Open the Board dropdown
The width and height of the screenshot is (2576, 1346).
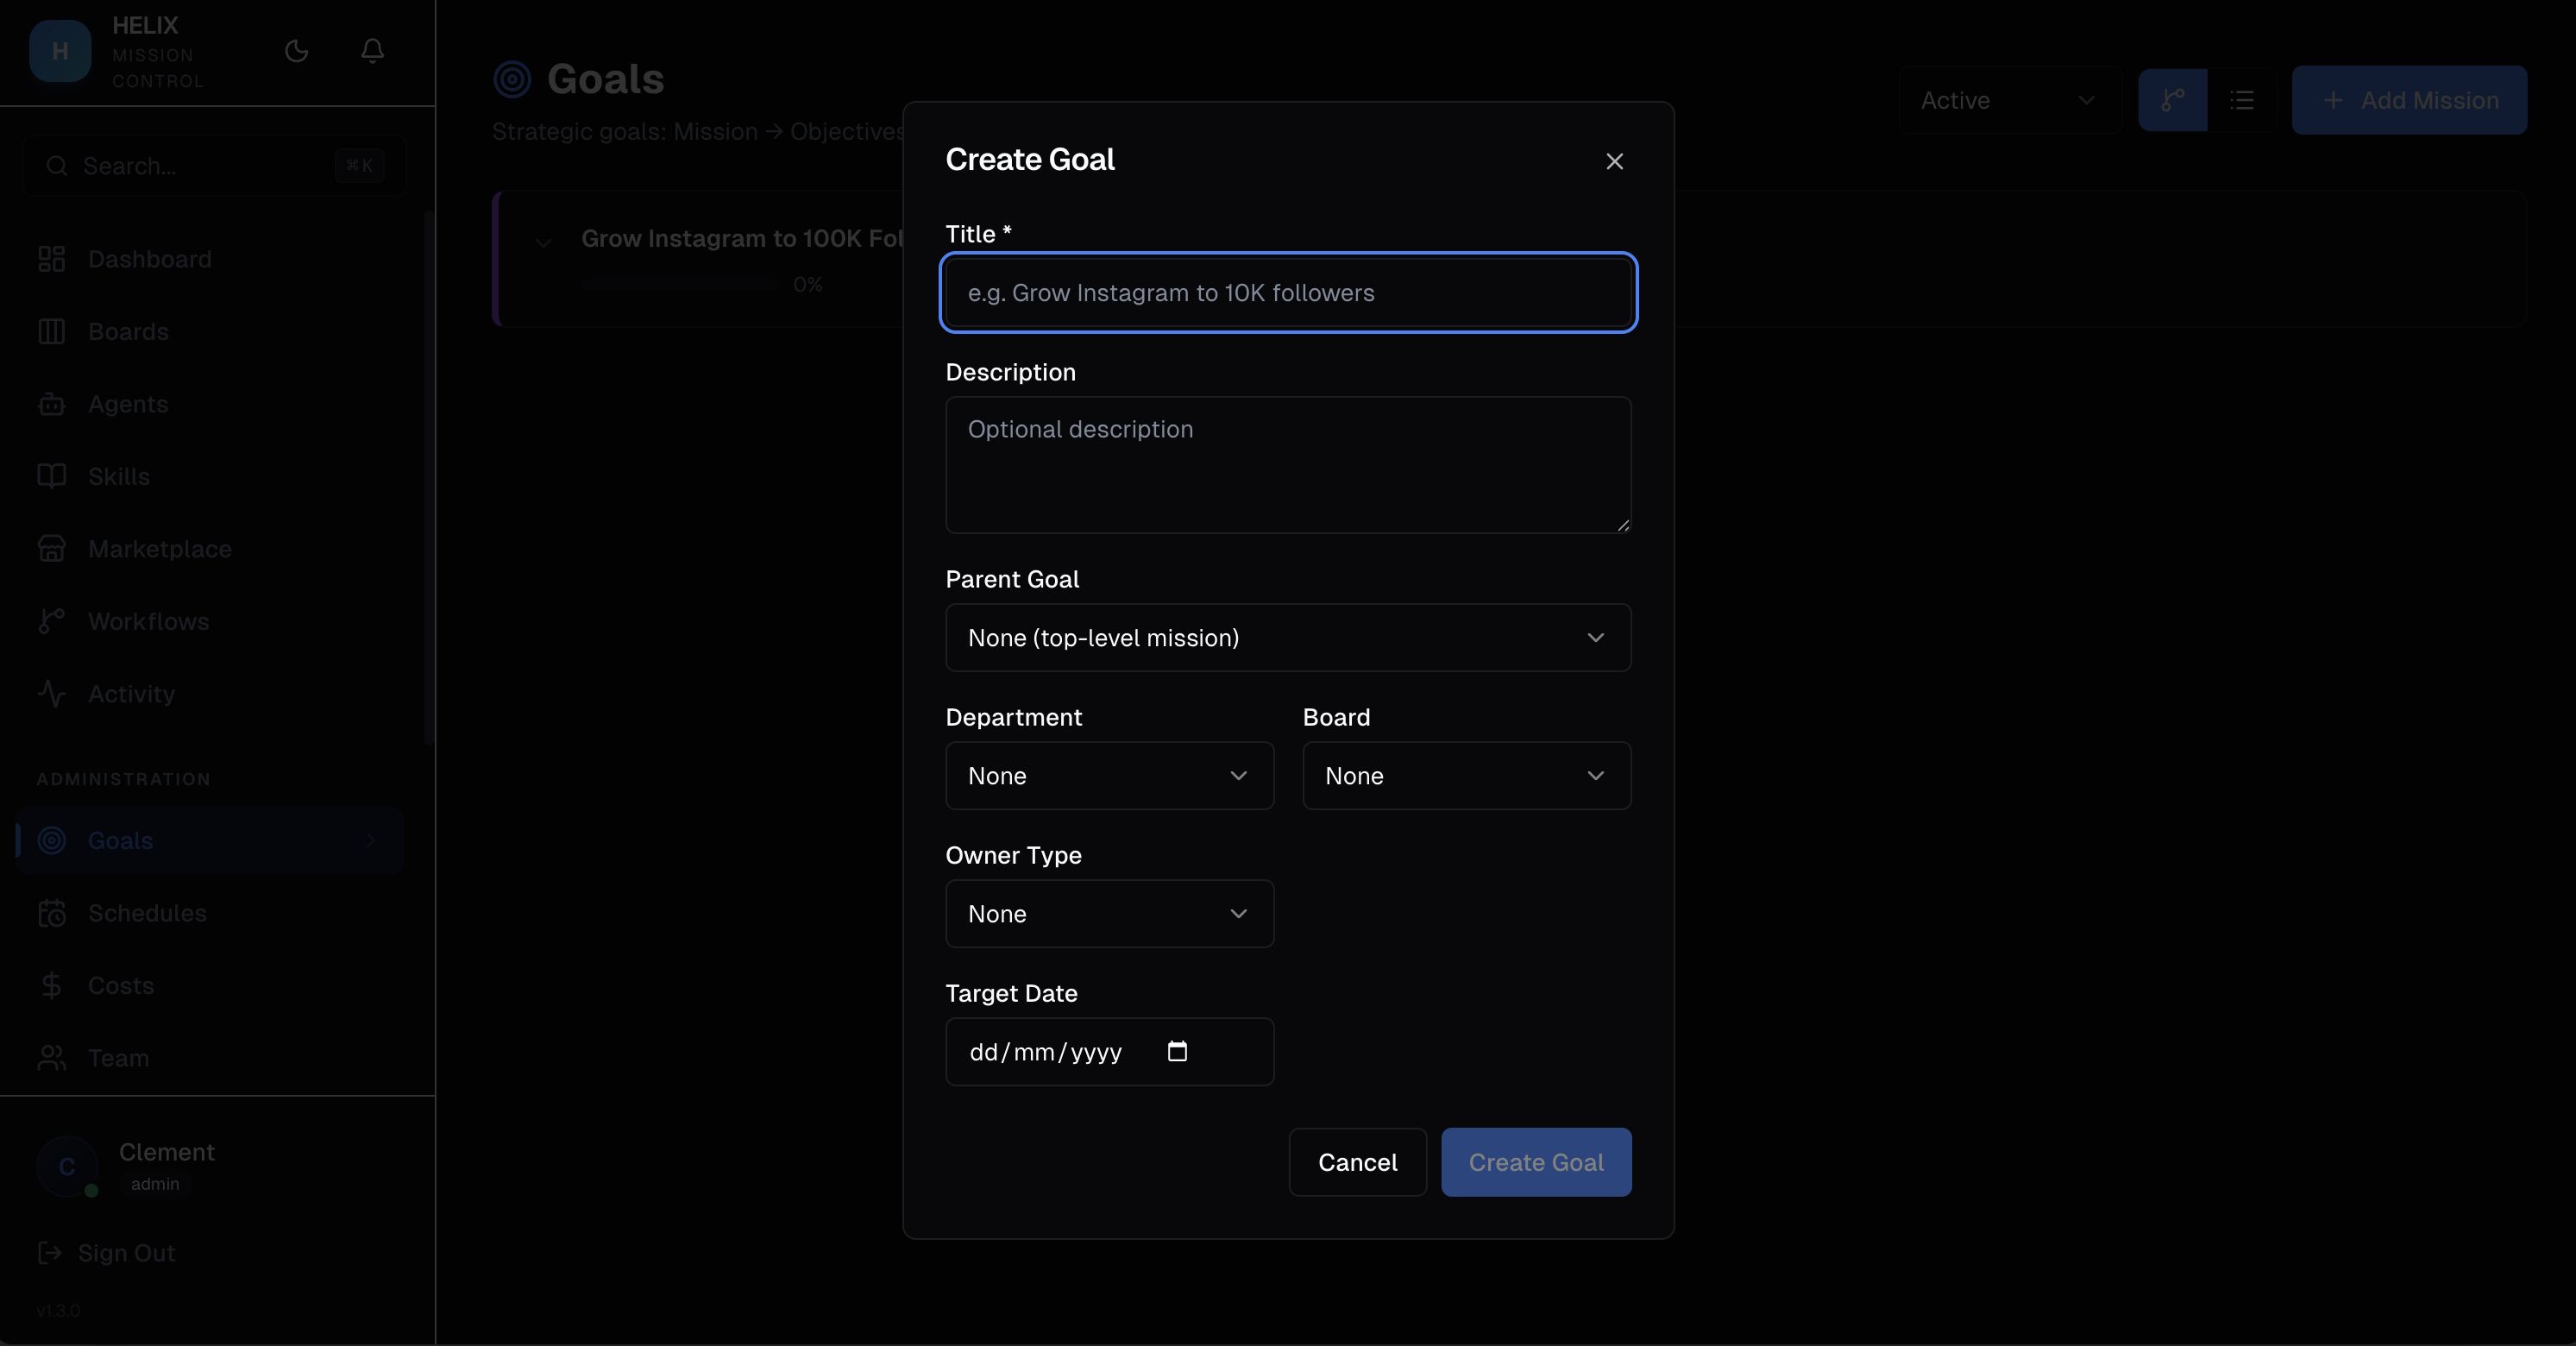click(1466, 776)
